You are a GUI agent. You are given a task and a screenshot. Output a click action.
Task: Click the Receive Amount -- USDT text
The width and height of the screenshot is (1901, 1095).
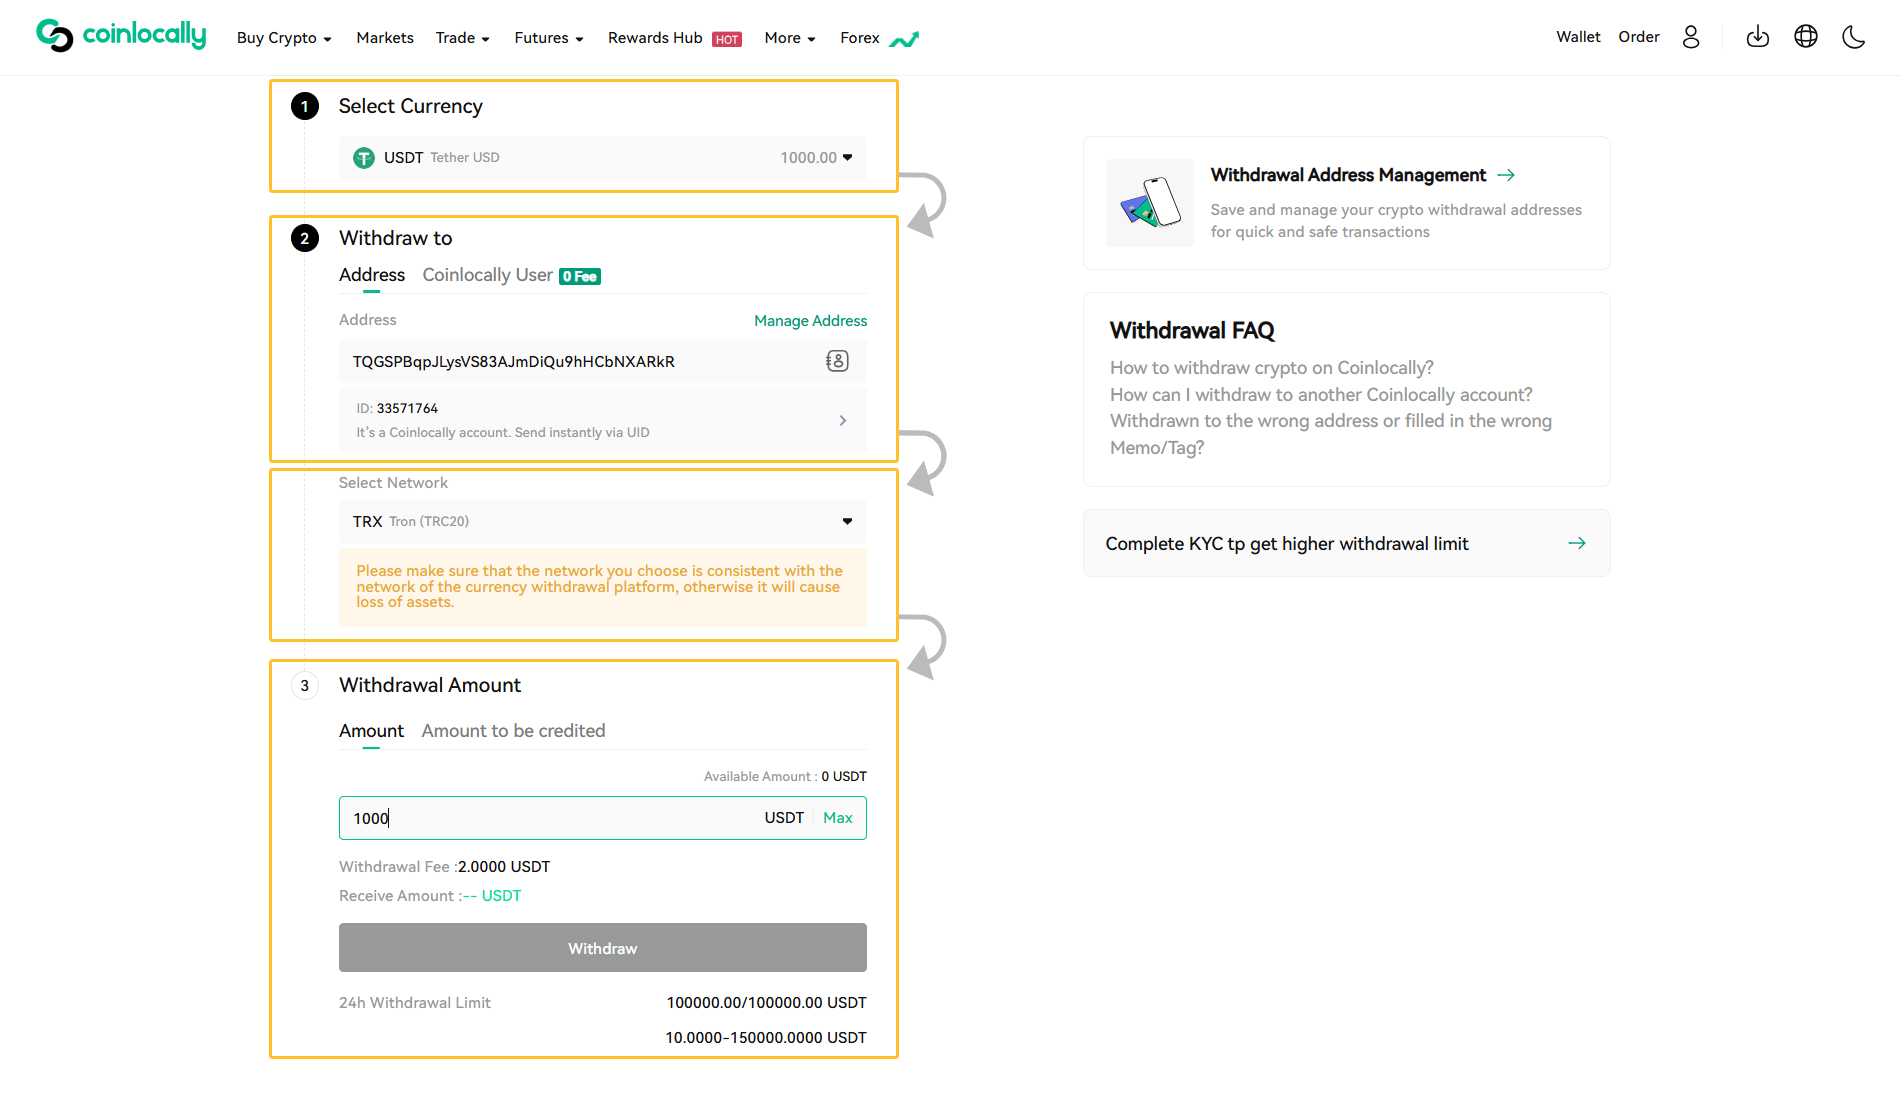(x=430, y=896)
